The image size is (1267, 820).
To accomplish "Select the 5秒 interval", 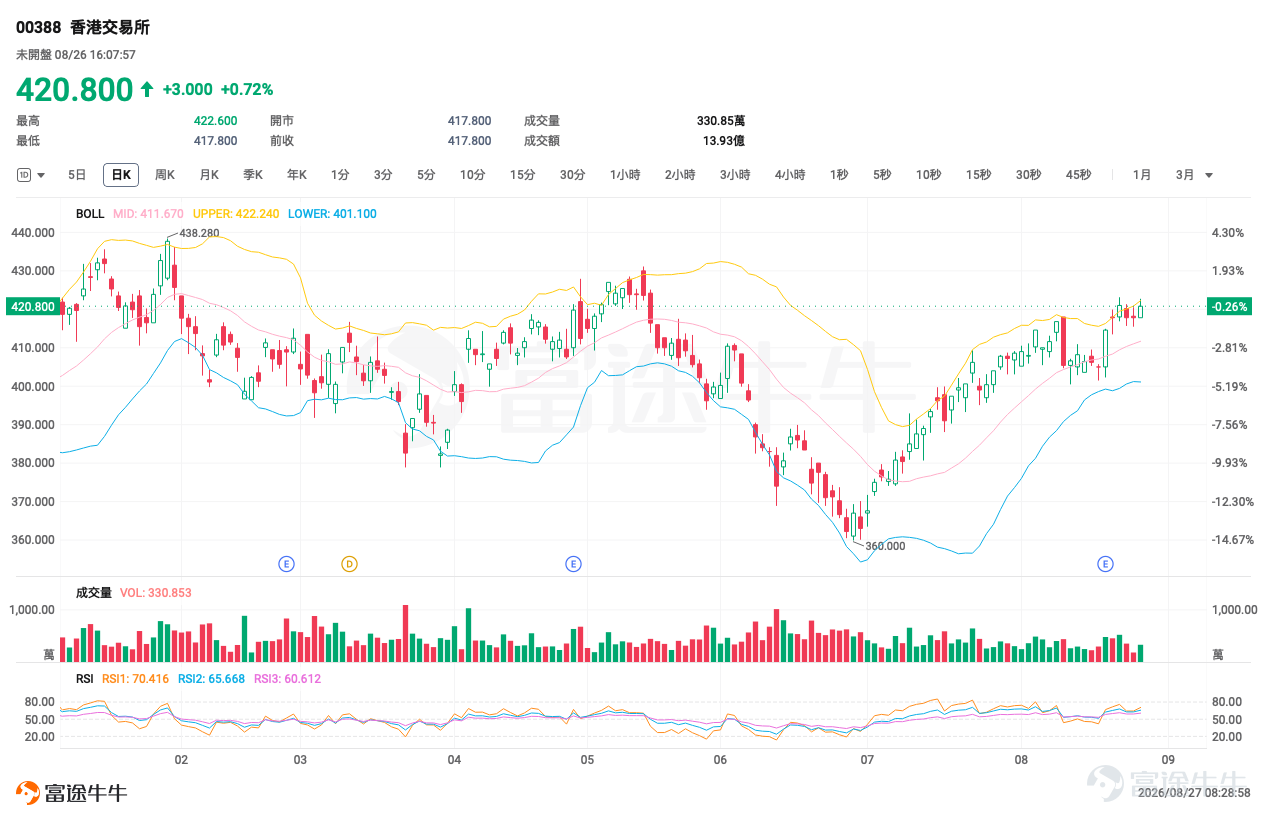I will click(881, 175).
